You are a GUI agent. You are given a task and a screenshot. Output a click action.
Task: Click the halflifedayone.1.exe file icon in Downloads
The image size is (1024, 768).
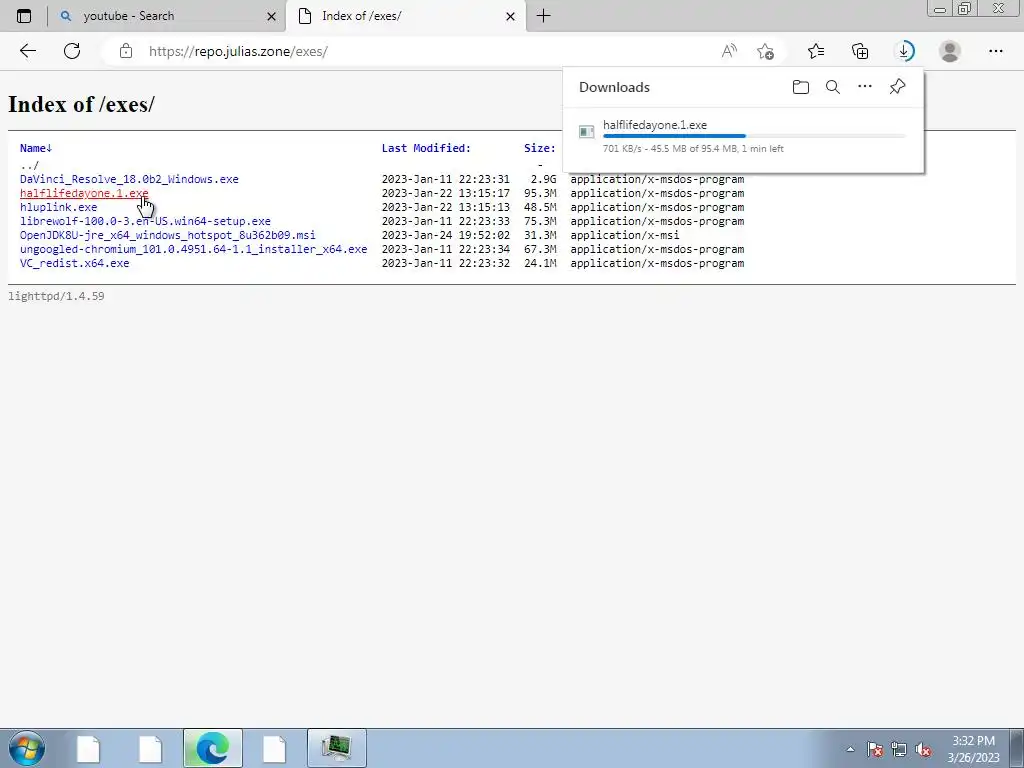click(x=586, y=132)
